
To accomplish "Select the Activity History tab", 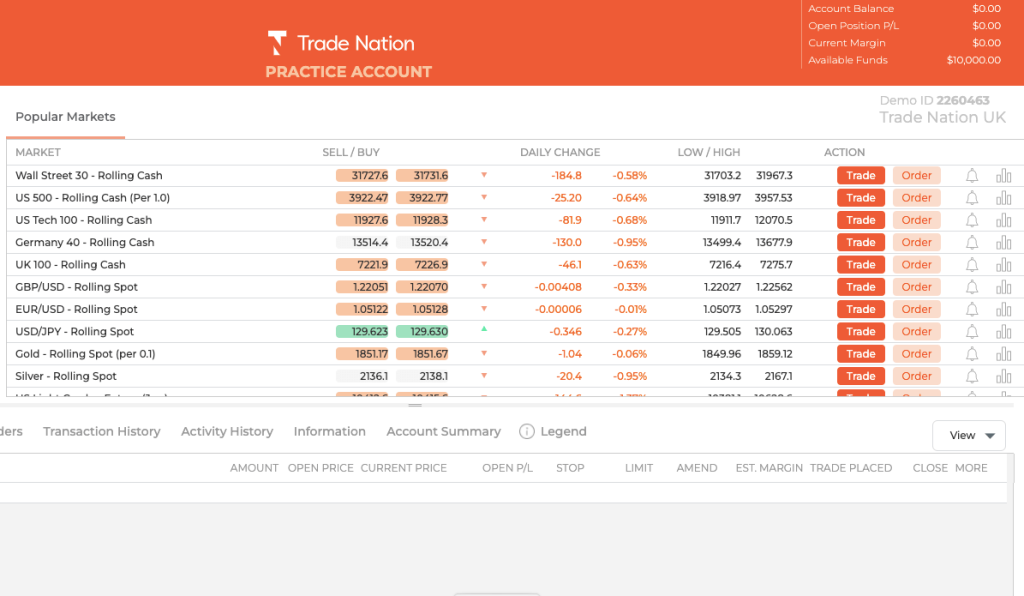I will pos(226,431).
